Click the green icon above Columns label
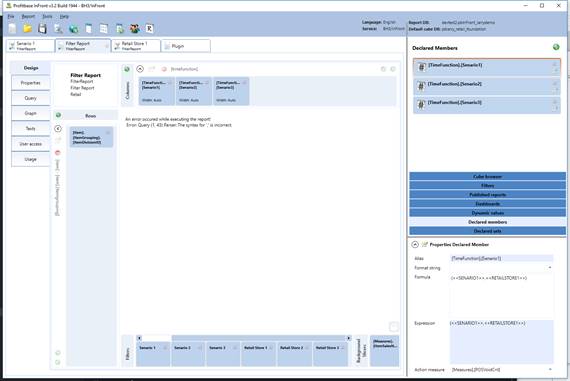Viewport: 570px width, 381px height. click(127, 69)
